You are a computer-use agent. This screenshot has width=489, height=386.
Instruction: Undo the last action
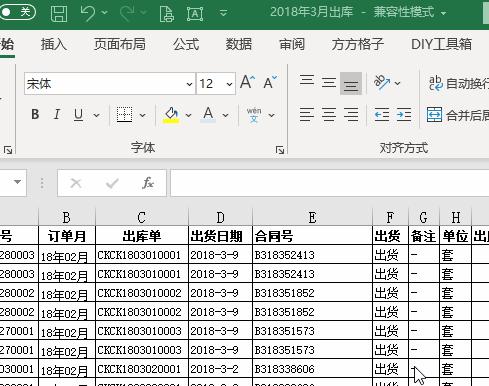[88, 13]
